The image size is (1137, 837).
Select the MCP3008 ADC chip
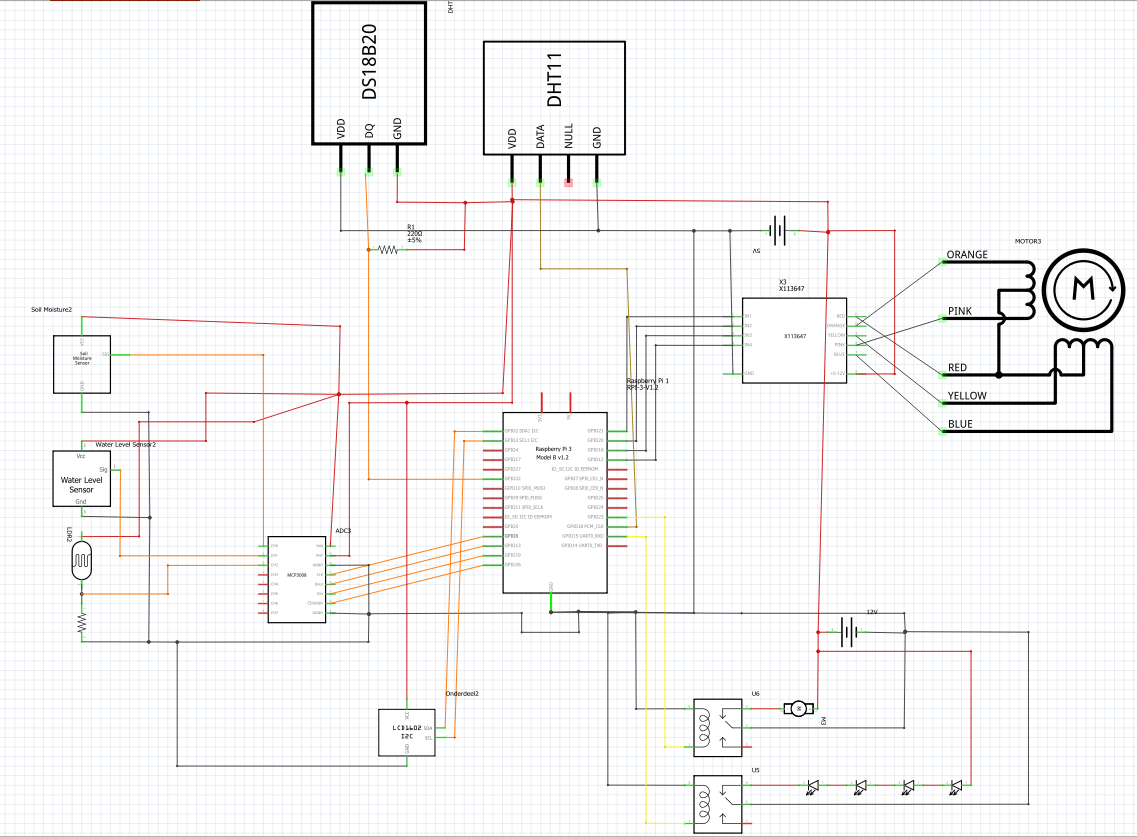(x=297, y=580)
